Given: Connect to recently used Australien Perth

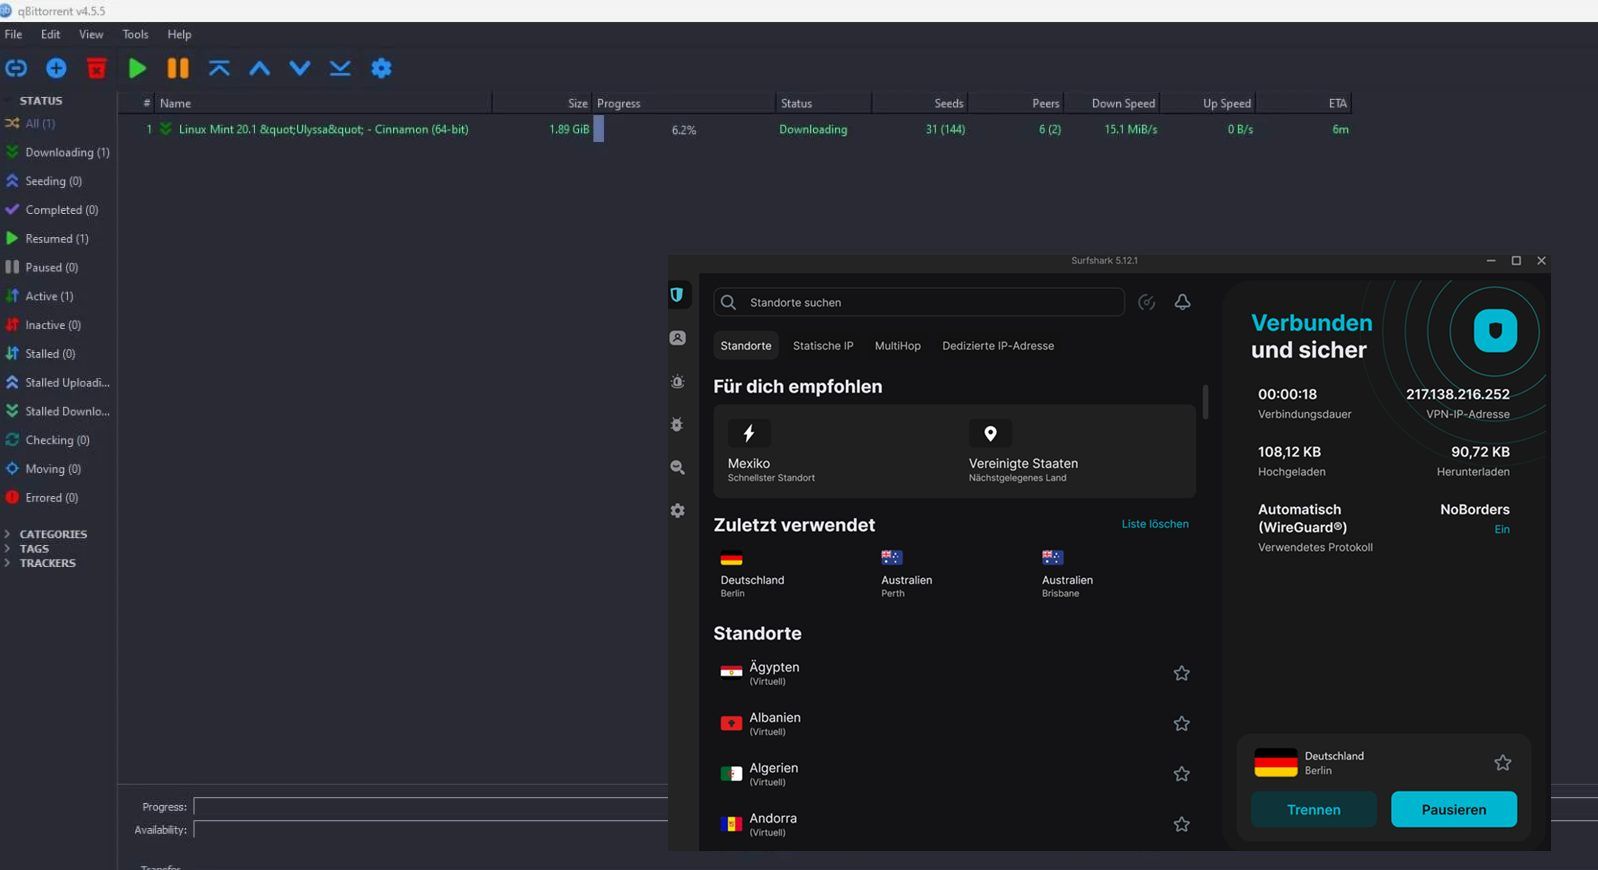Looking at the screenshot, I should (x=906, y=574).
